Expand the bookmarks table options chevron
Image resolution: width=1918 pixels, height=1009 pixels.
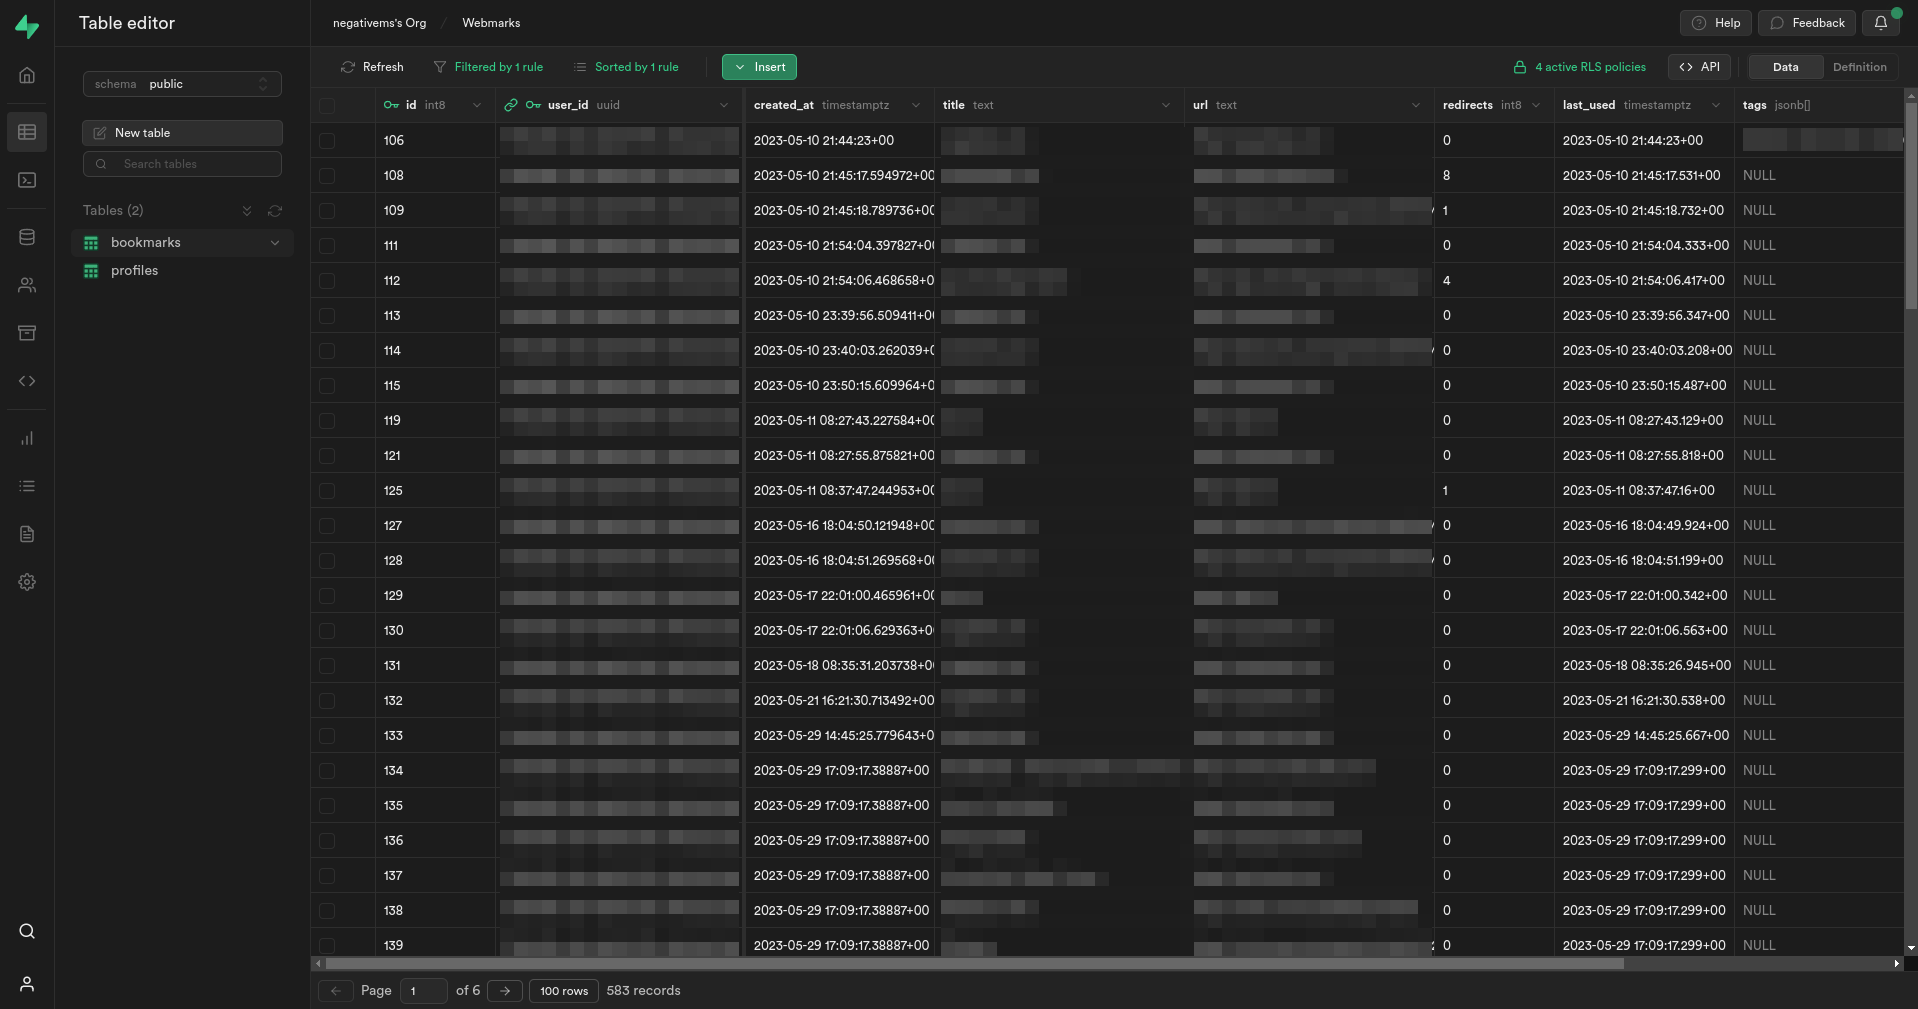point(275,243)
